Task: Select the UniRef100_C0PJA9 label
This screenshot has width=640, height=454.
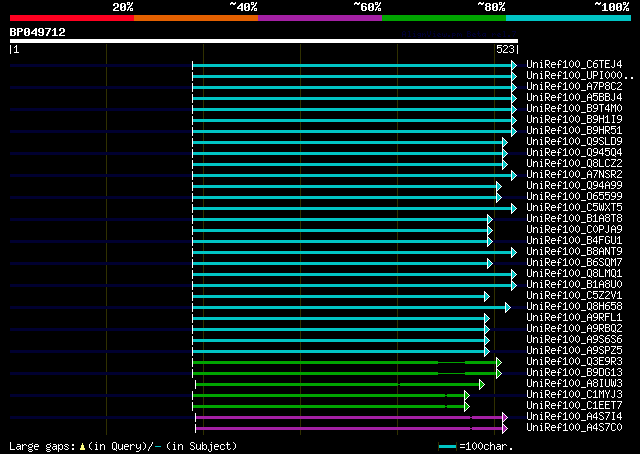Action: pos(574,230)
